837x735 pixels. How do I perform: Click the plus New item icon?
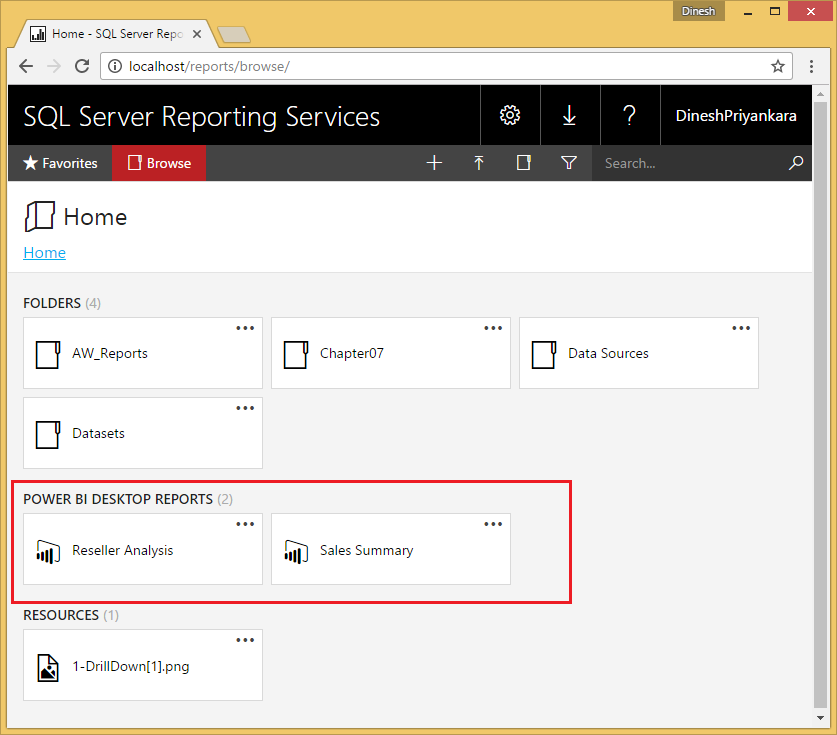pos(435,163)
